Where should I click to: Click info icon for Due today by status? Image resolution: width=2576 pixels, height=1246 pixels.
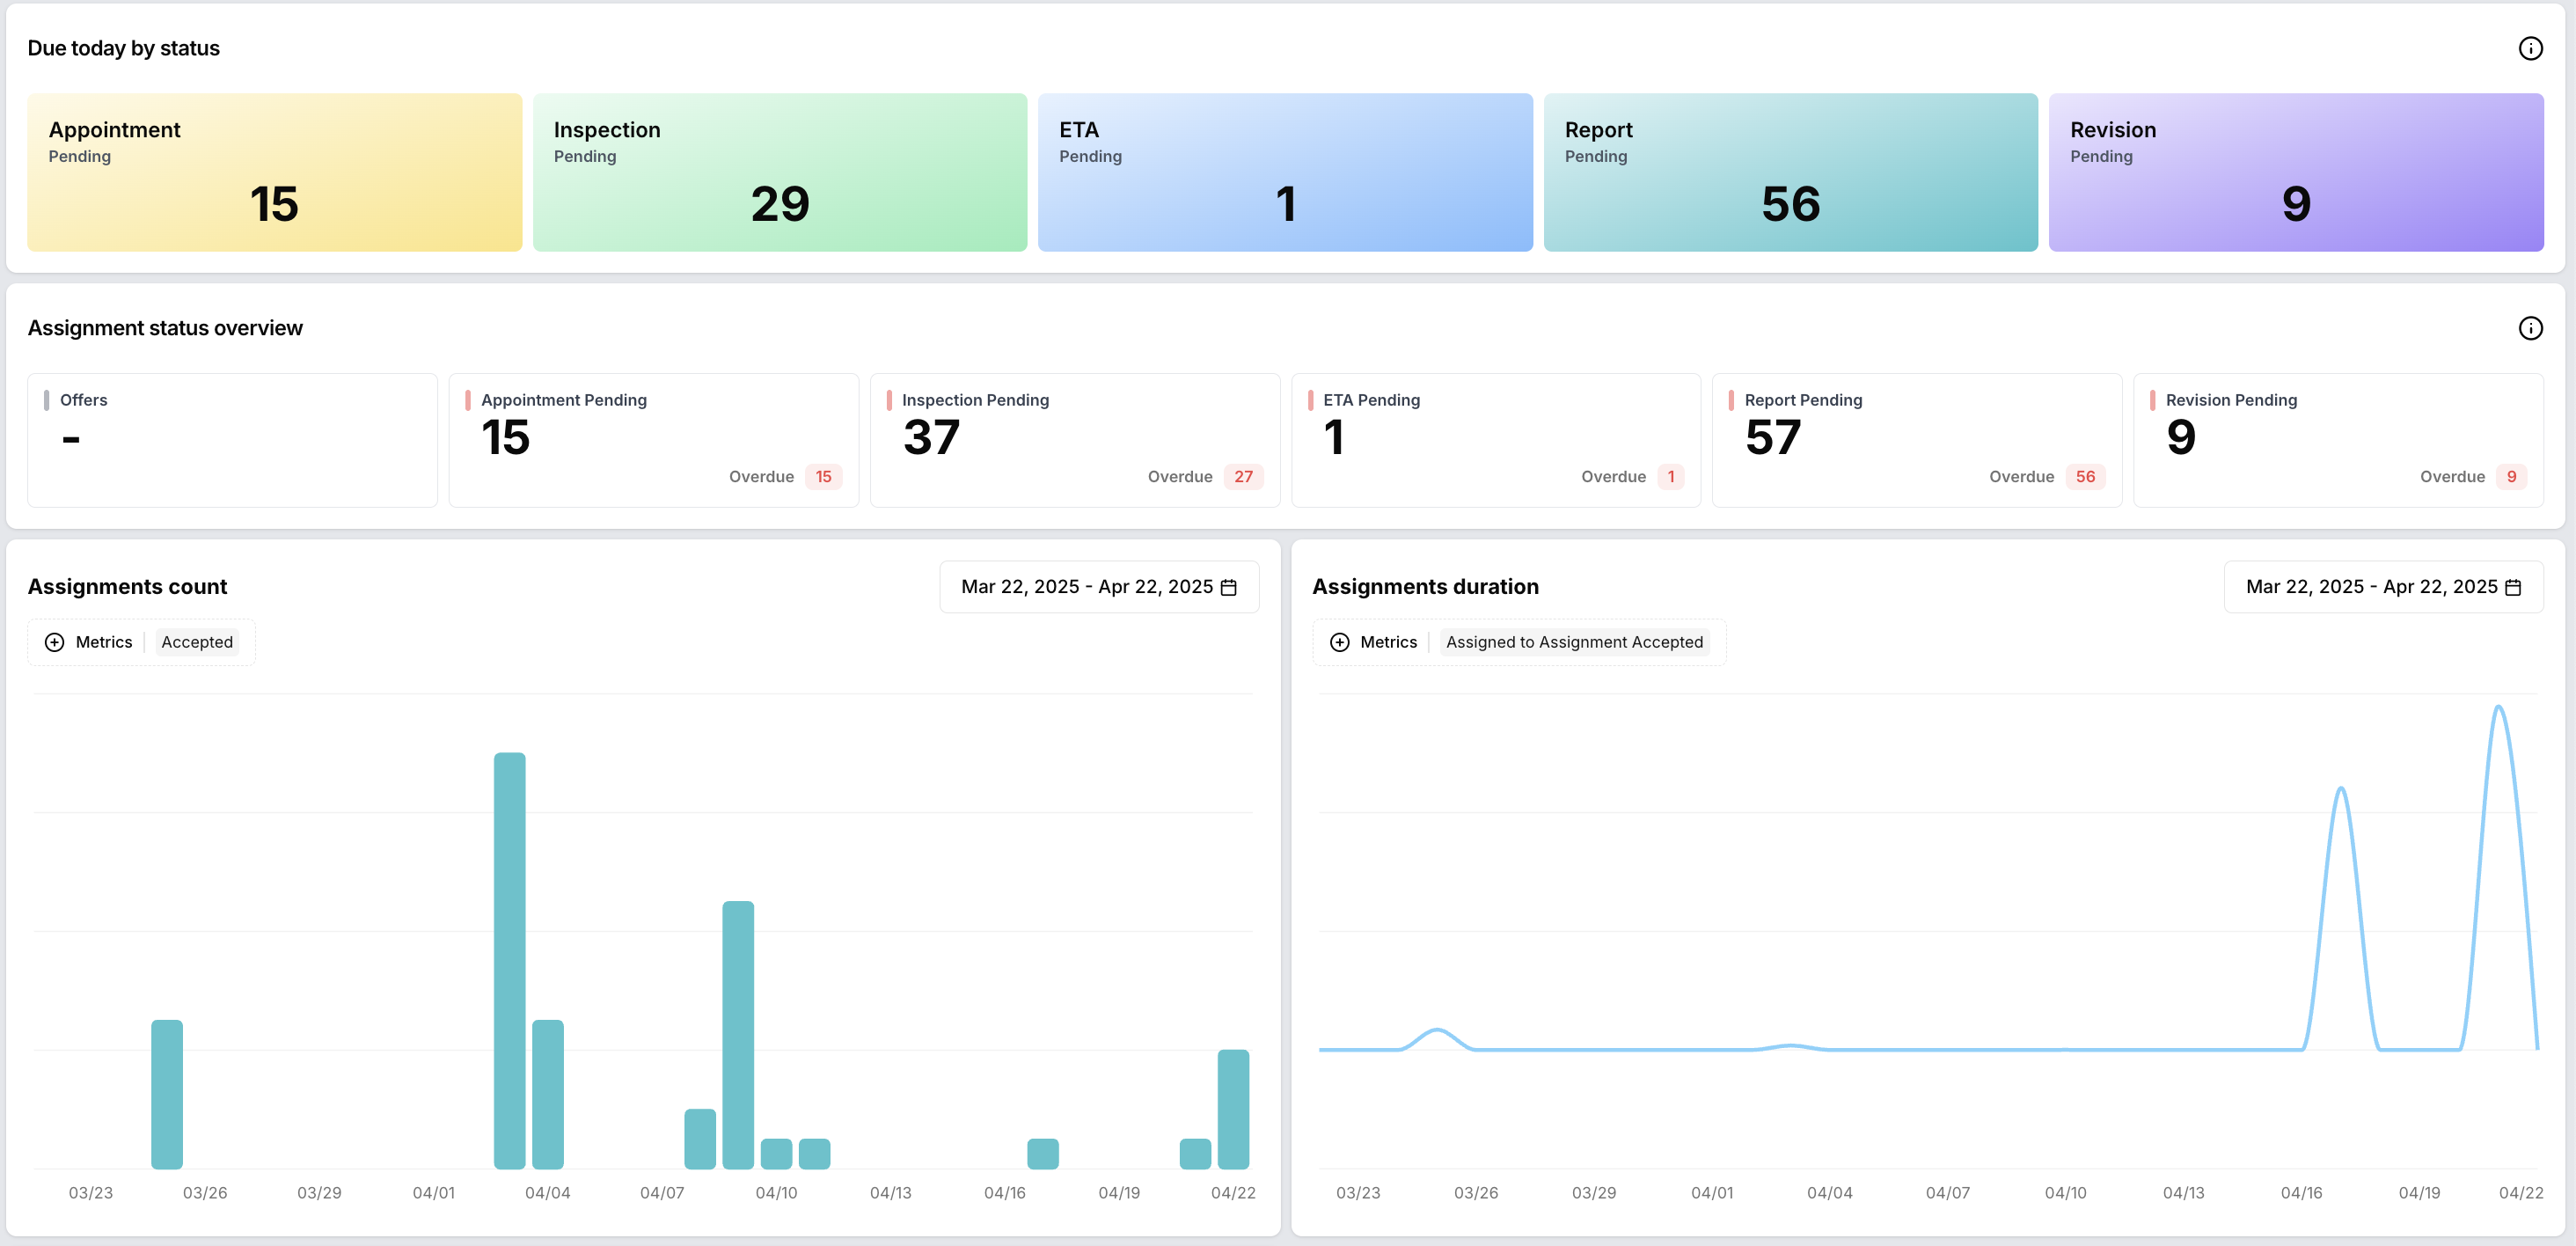2530,48
